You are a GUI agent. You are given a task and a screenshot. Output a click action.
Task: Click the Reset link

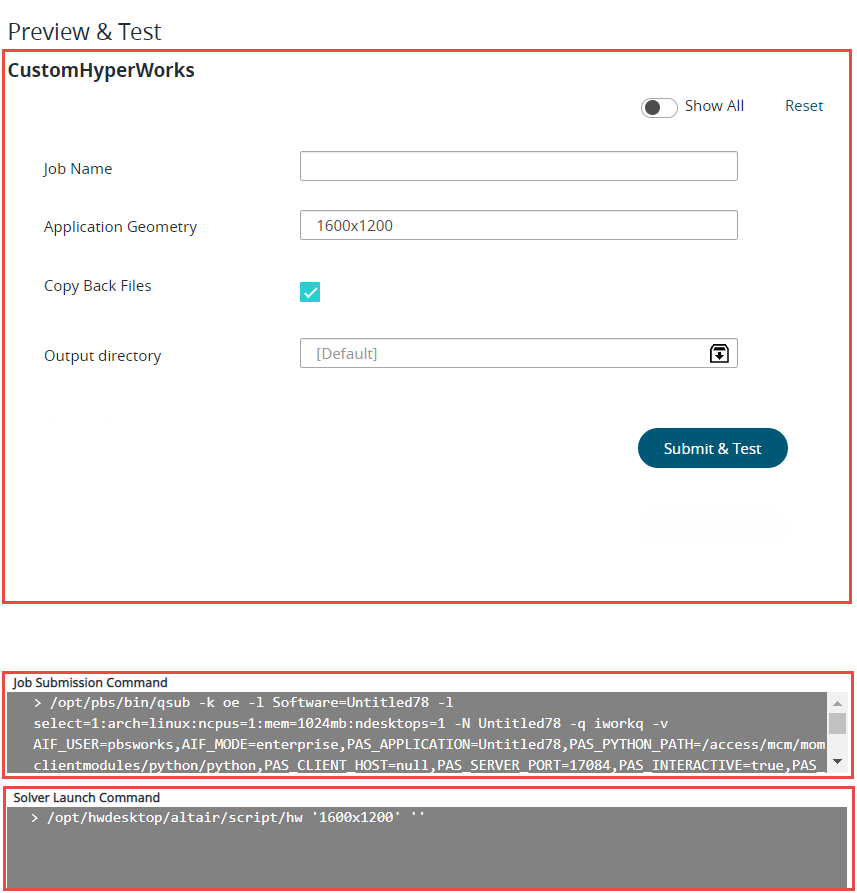pos(803,106)
